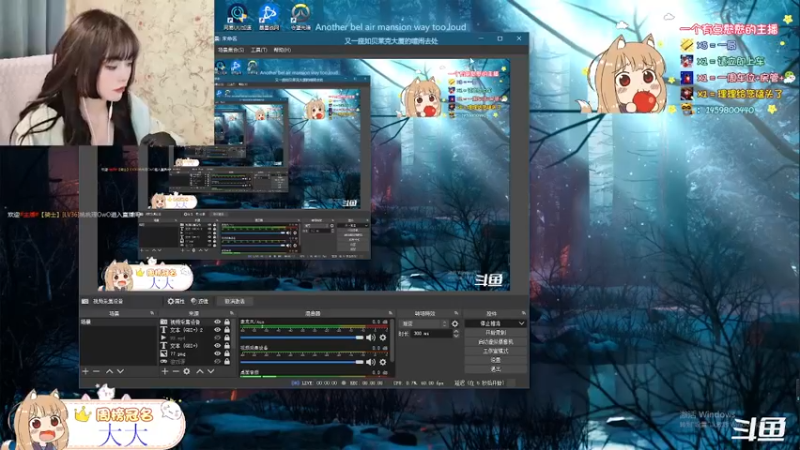Open source properties gear below the sources list
Image resolution: width=800 pixels, height=450 pixels.
187,371
